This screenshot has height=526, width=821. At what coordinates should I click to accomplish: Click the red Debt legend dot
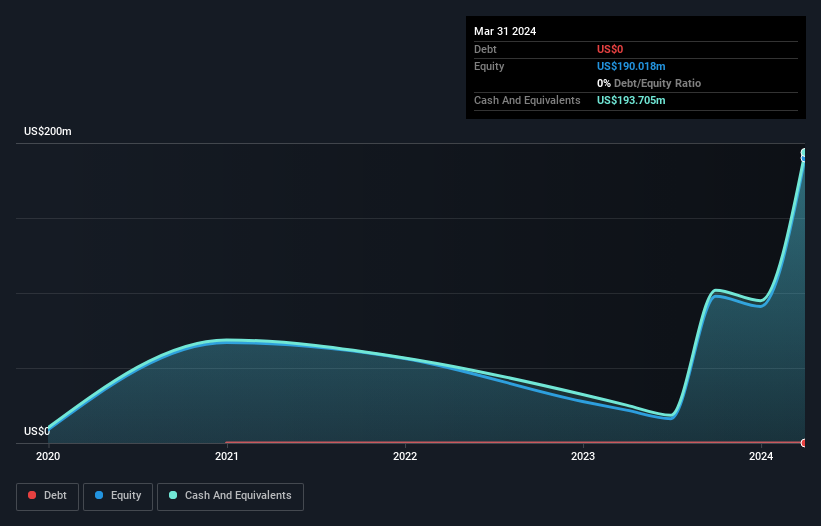[x=32, y=495]
